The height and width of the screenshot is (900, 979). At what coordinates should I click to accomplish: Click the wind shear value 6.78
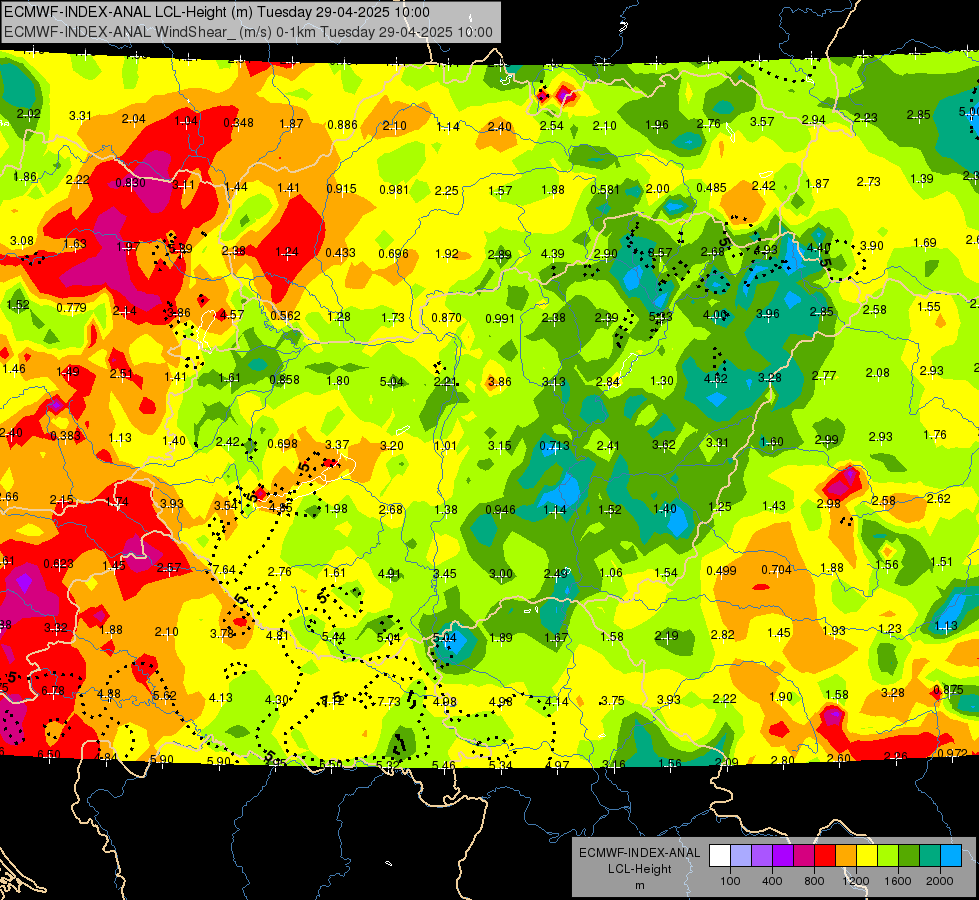[x=52, y=690]
